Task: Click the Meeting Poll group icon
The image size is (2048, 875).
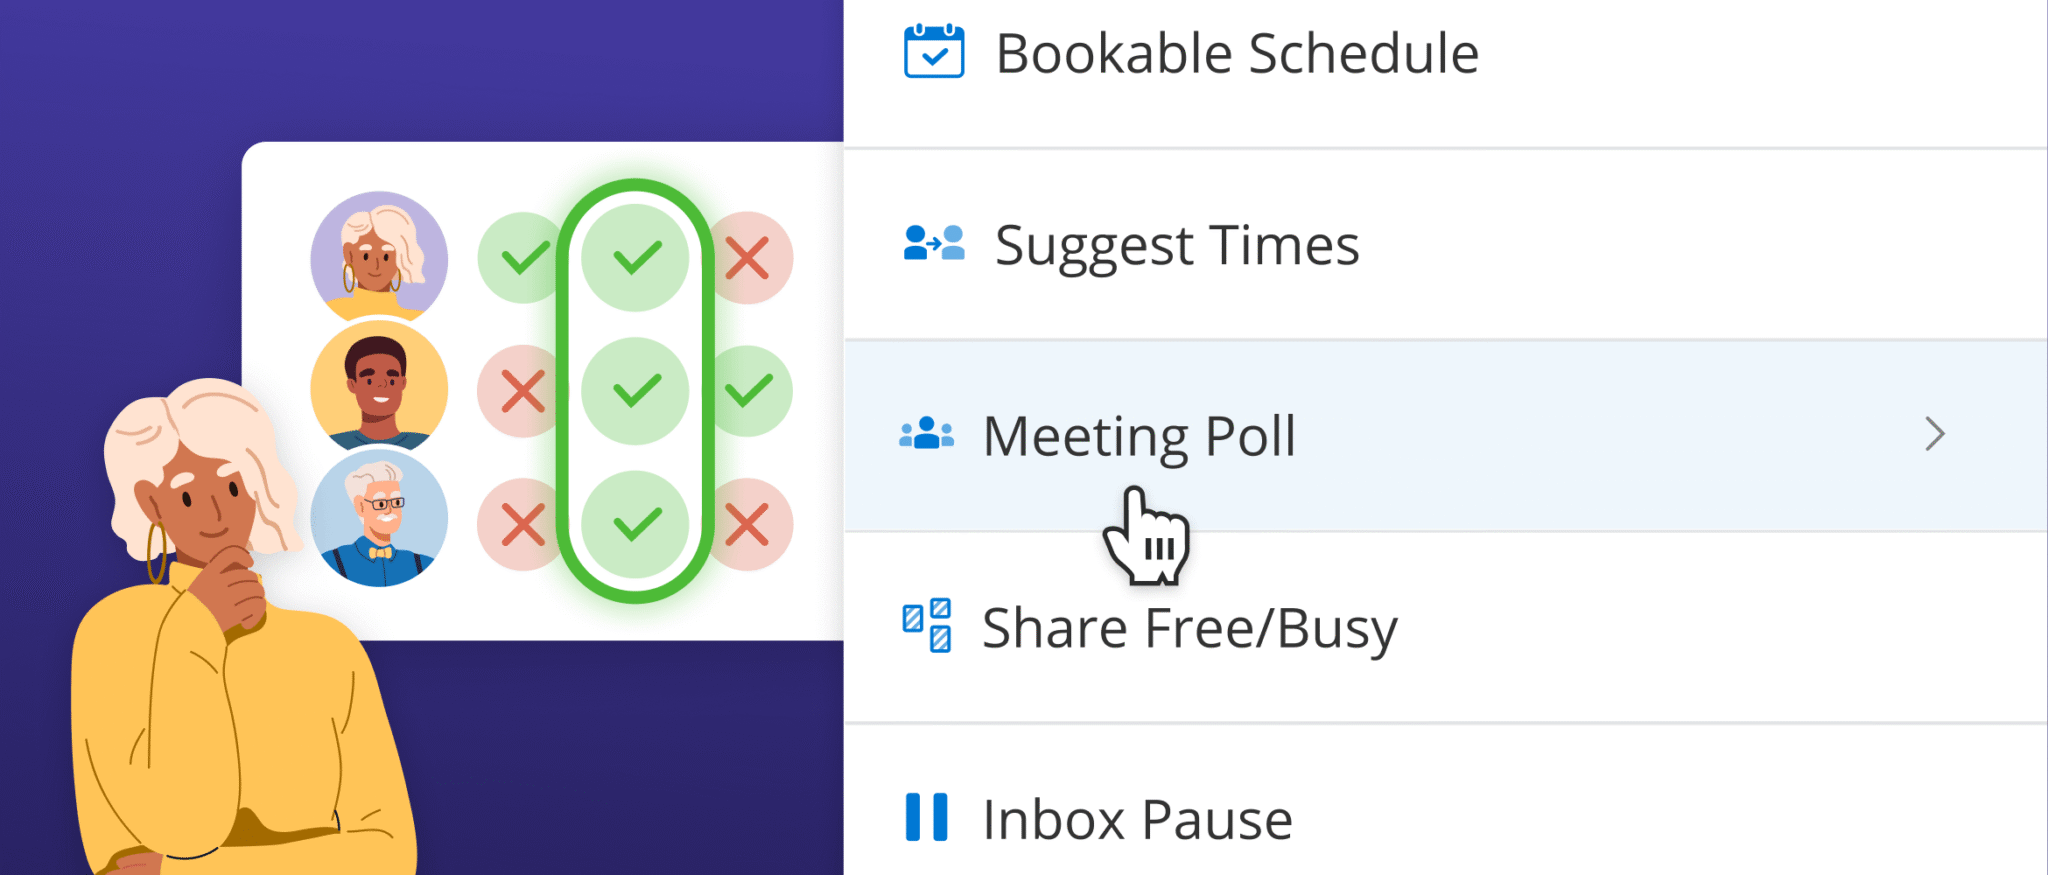Action: (x=926, y=433)
